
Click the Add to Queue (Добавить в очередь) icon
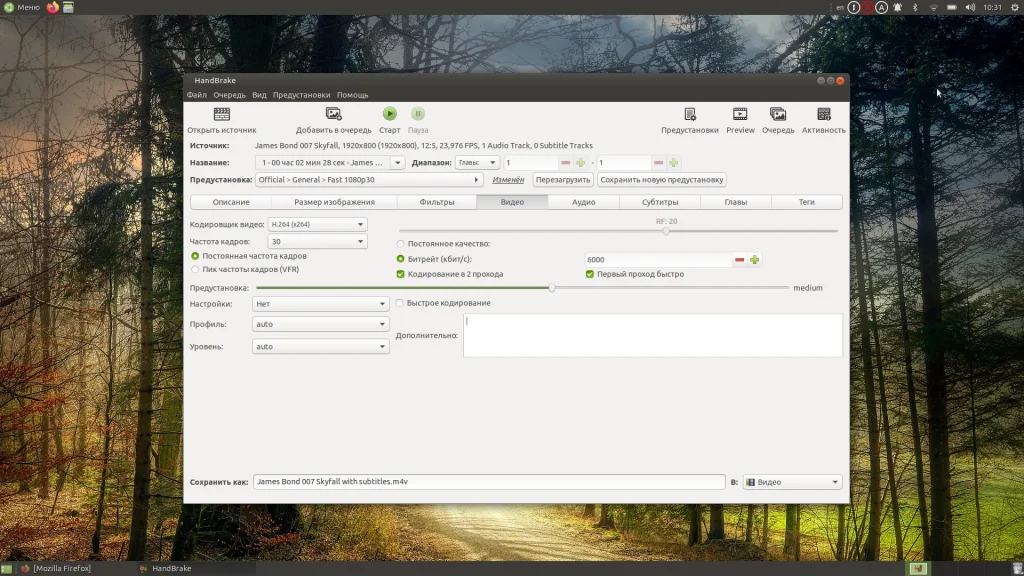tap(333, 115)
